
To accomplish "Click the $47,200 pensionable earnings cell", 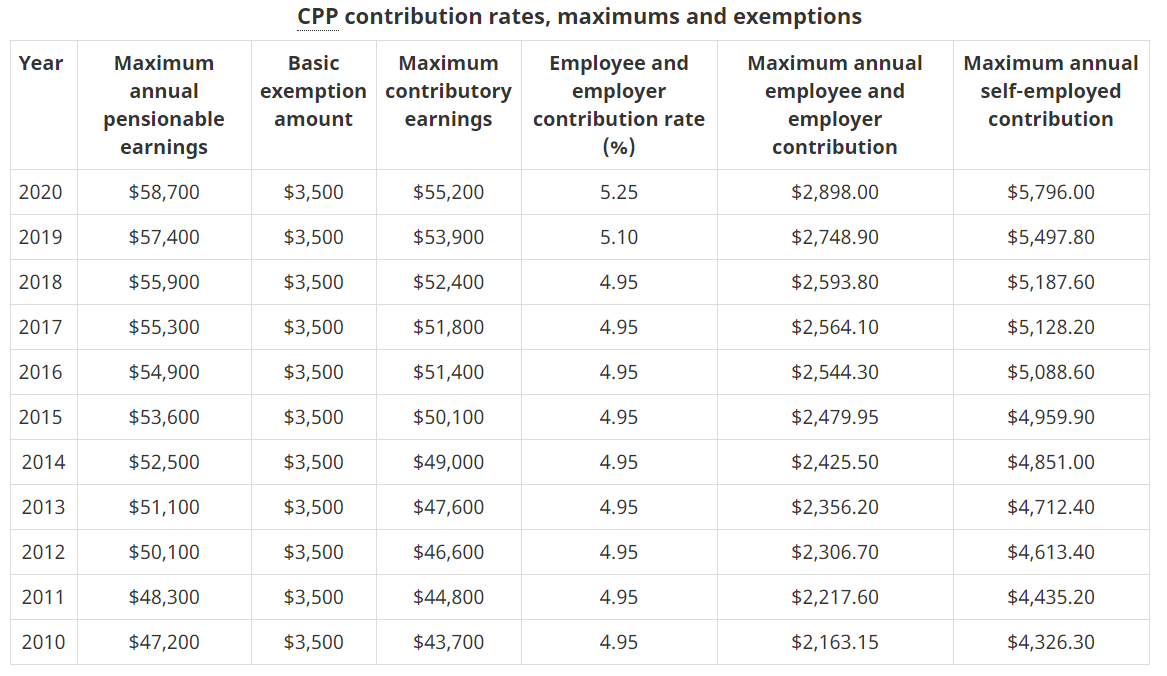I will 164,642.
